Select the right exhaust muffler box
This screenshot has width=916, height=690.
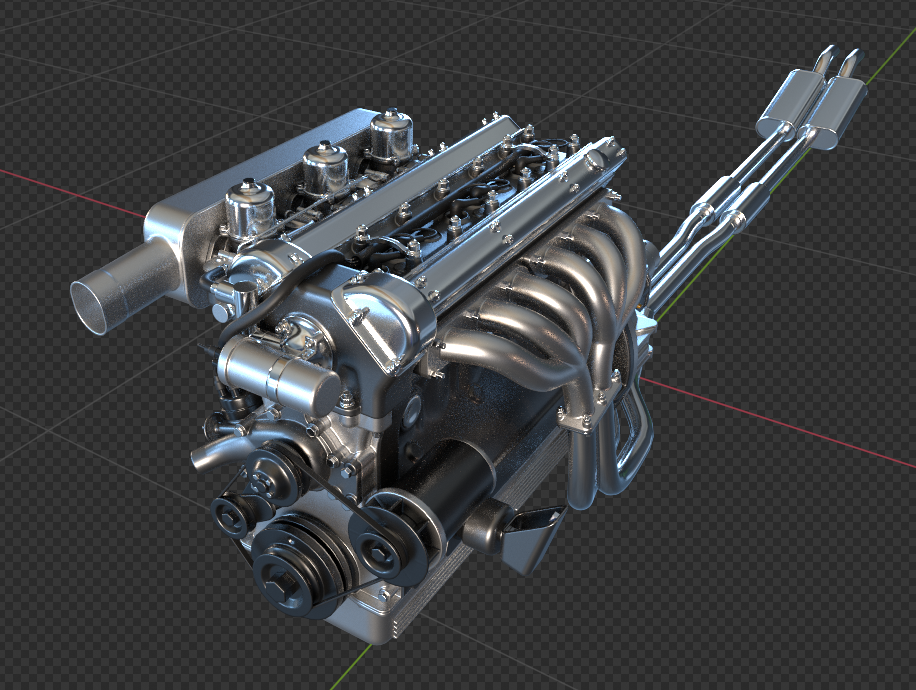(832, 113)
